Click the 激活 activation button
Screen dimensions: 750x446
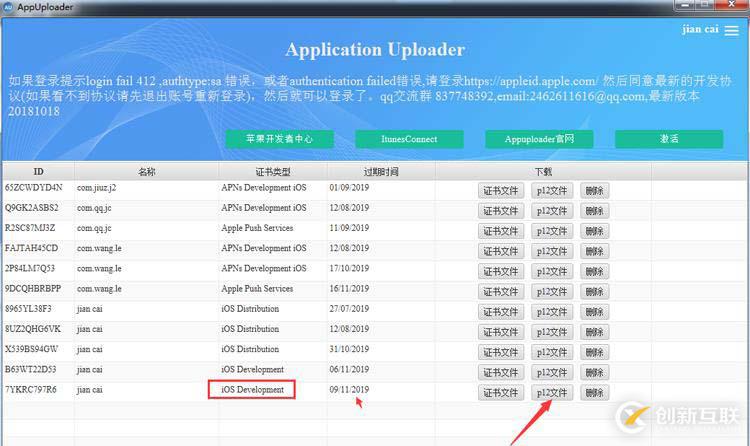click(669, 139)
